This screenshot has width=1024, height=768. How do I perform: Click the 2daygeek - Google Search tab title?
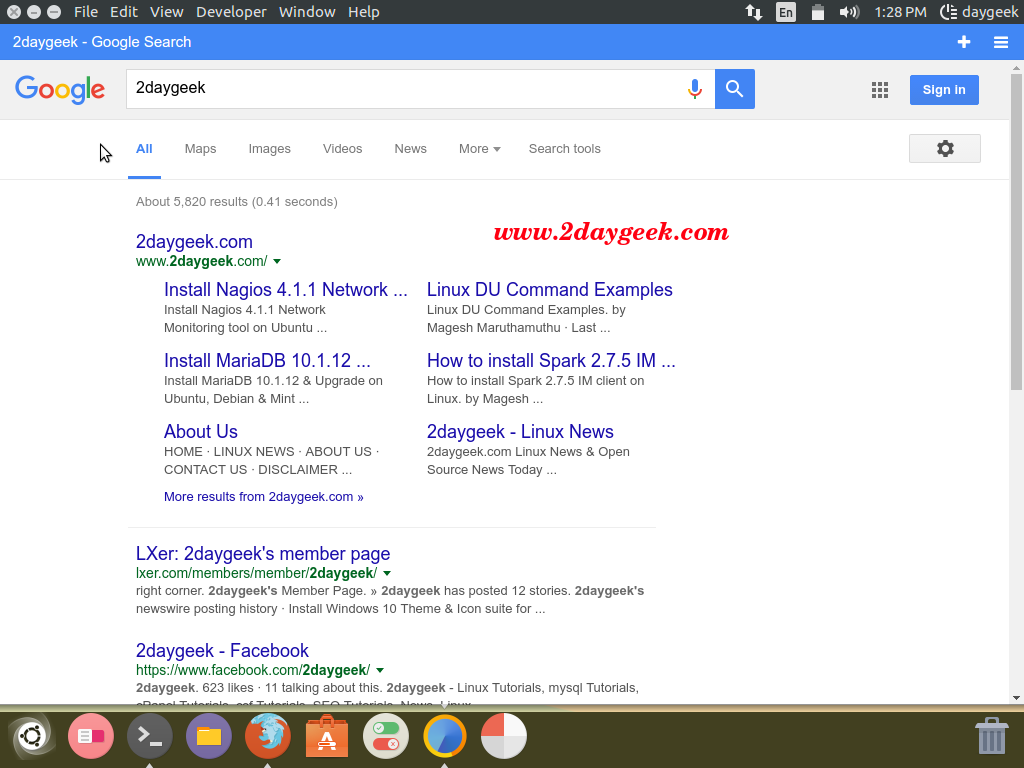point(102,42)
